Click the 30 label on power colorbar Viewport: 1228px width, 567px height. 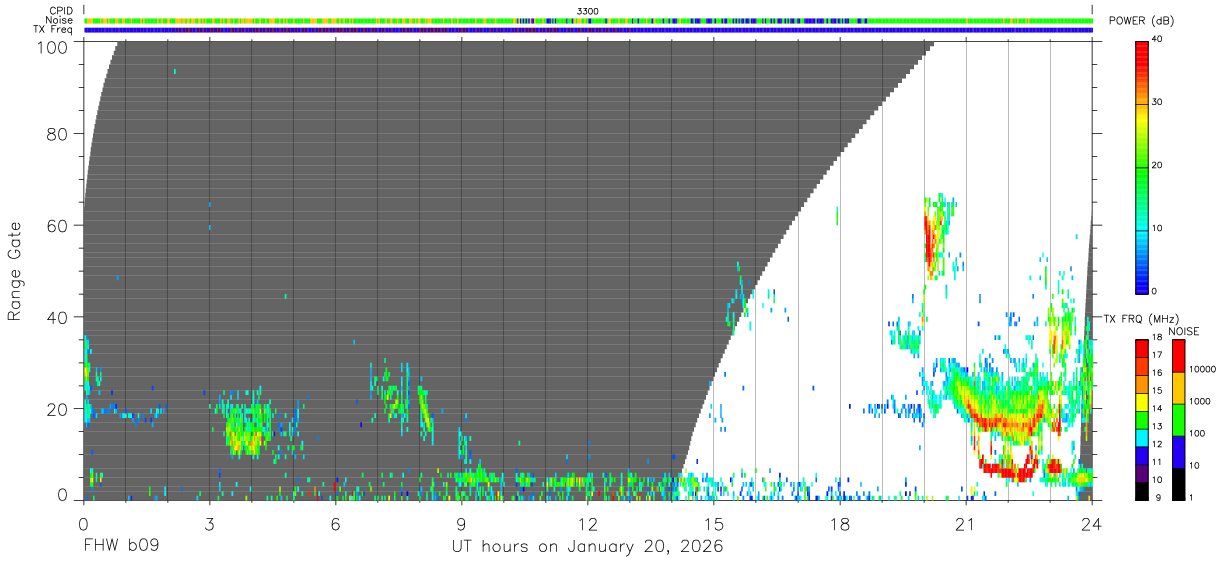pyautogui.click(x=1159, y=102)
